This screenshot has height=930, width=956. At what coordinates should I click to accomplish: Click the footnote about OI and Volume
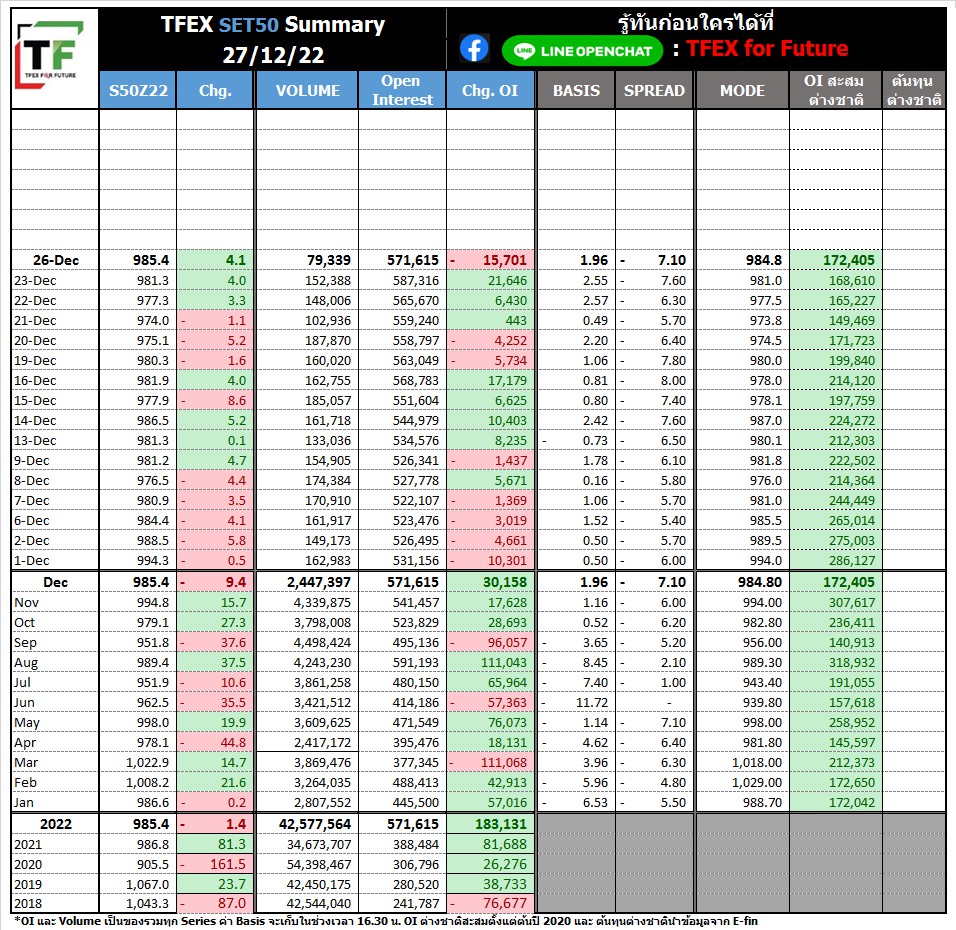385,921
